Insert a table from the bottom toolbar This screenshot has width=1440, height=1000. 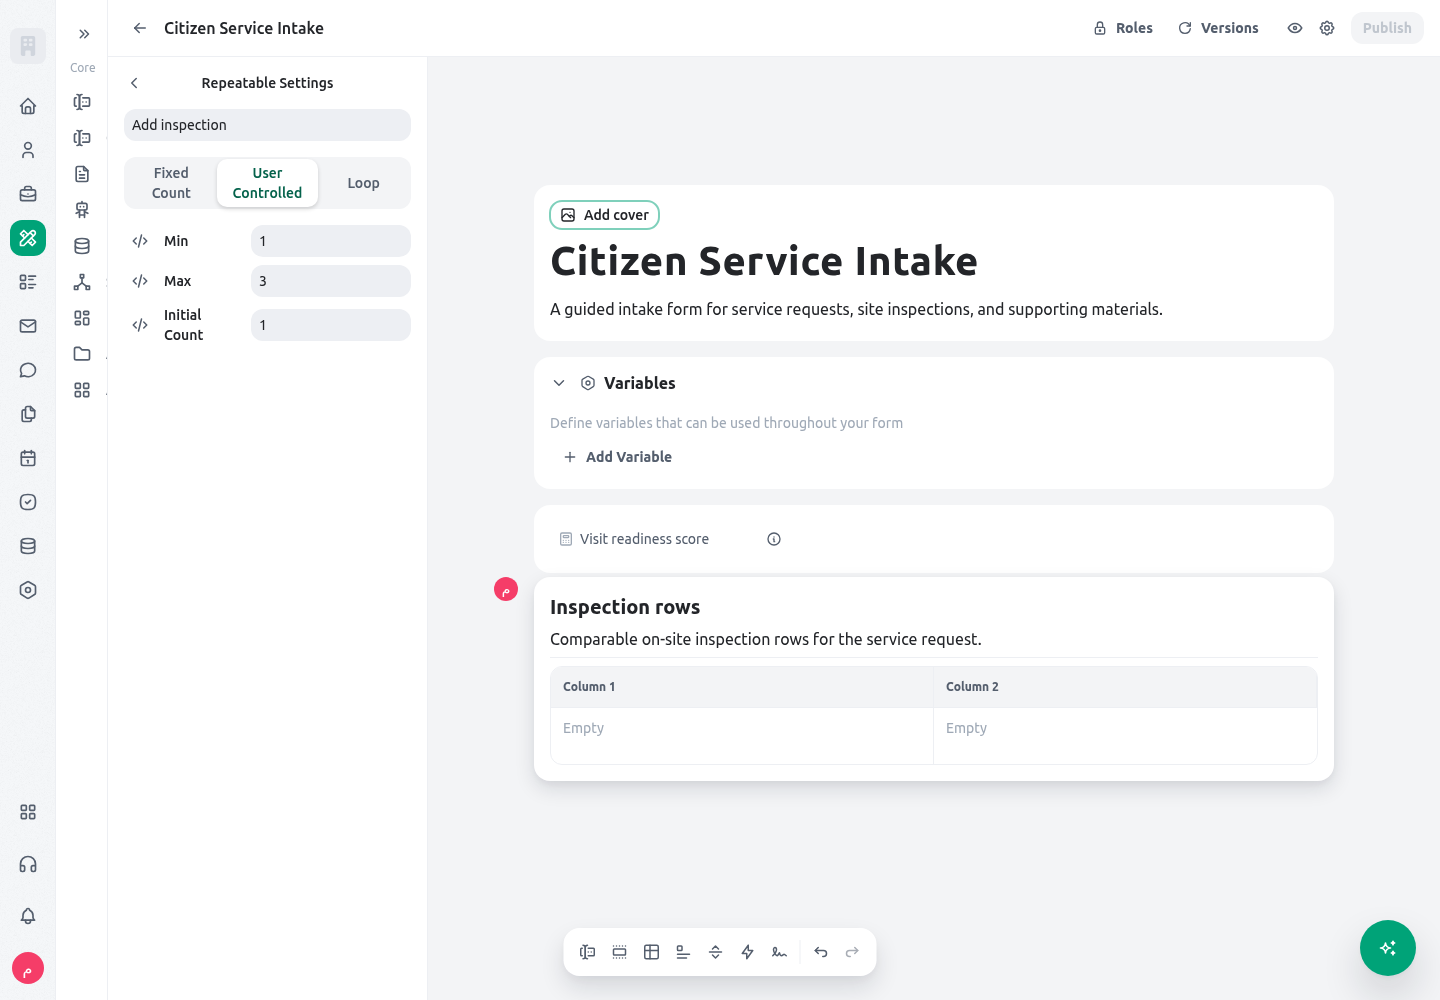tap(652, 952)
